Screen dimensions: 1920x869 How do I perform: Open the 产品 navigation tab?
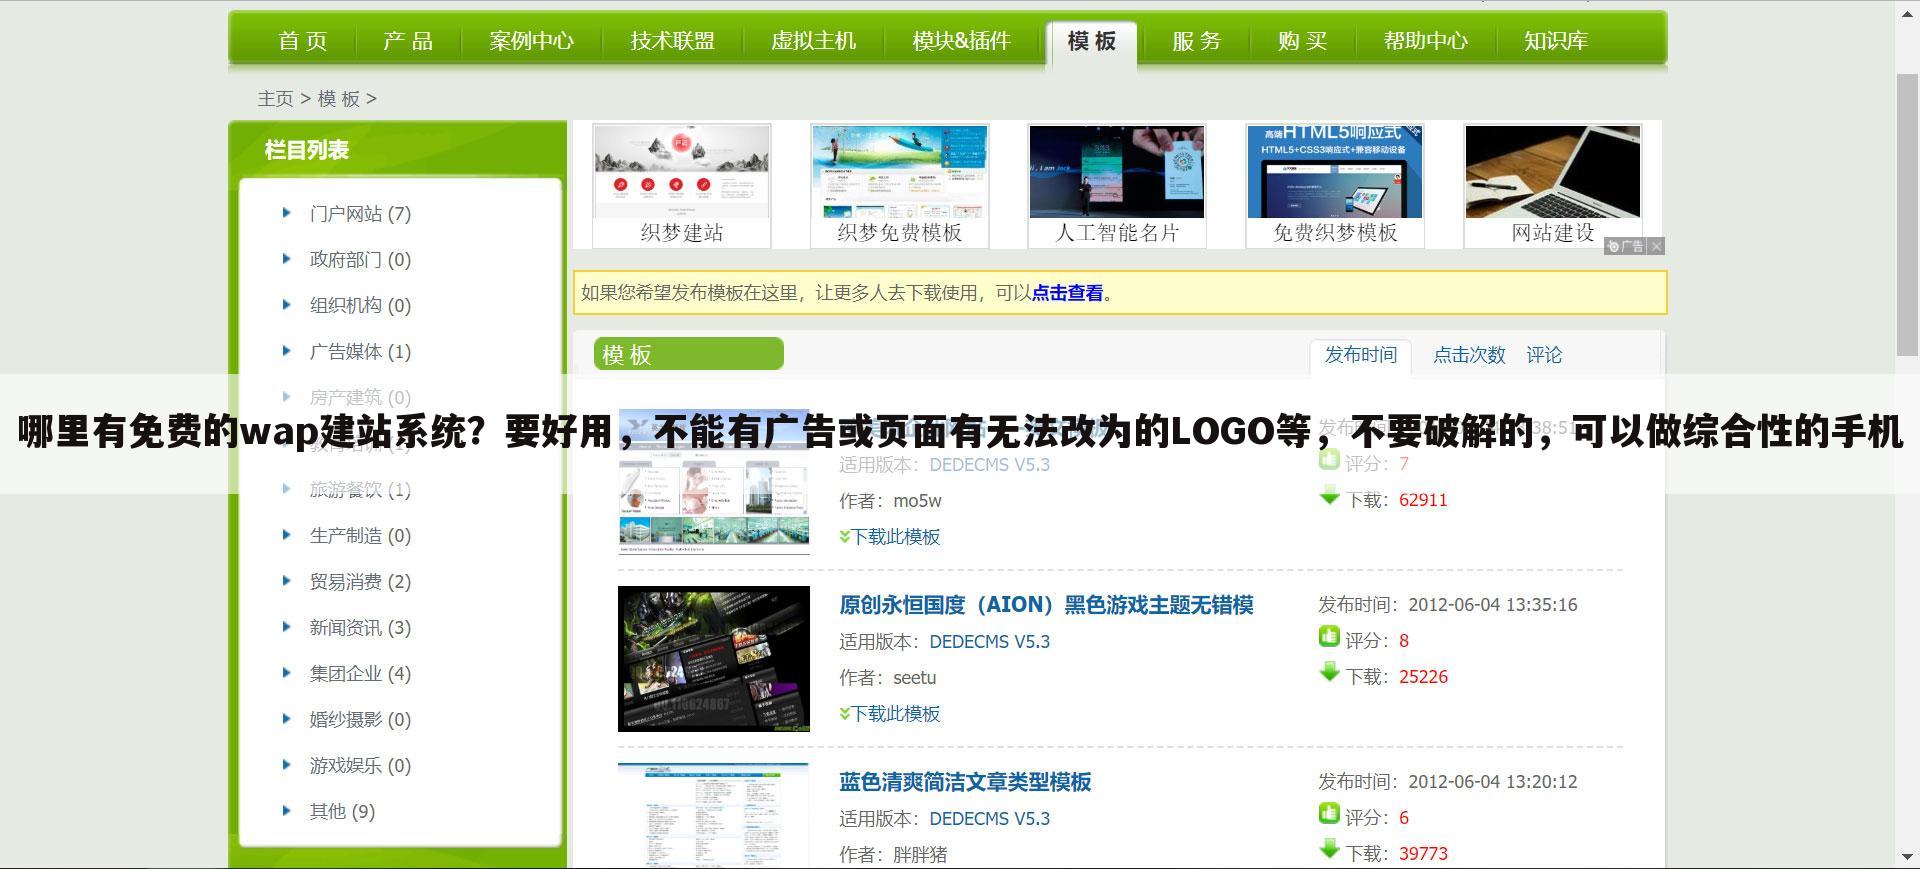pos(408,41)
